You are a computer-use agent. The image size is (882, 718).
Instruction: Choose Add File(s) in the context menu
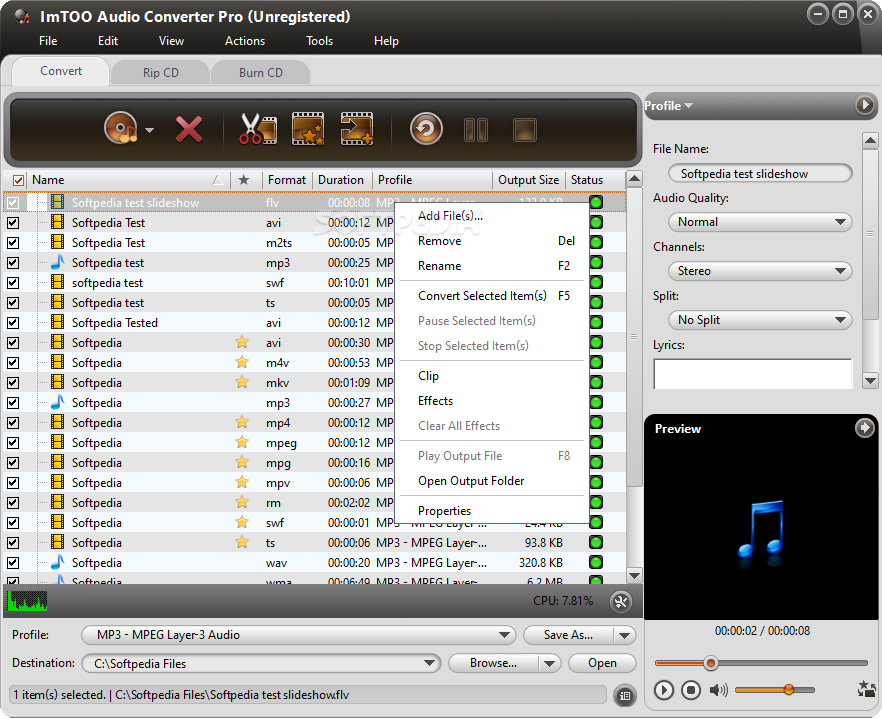(x=493, y=216)
